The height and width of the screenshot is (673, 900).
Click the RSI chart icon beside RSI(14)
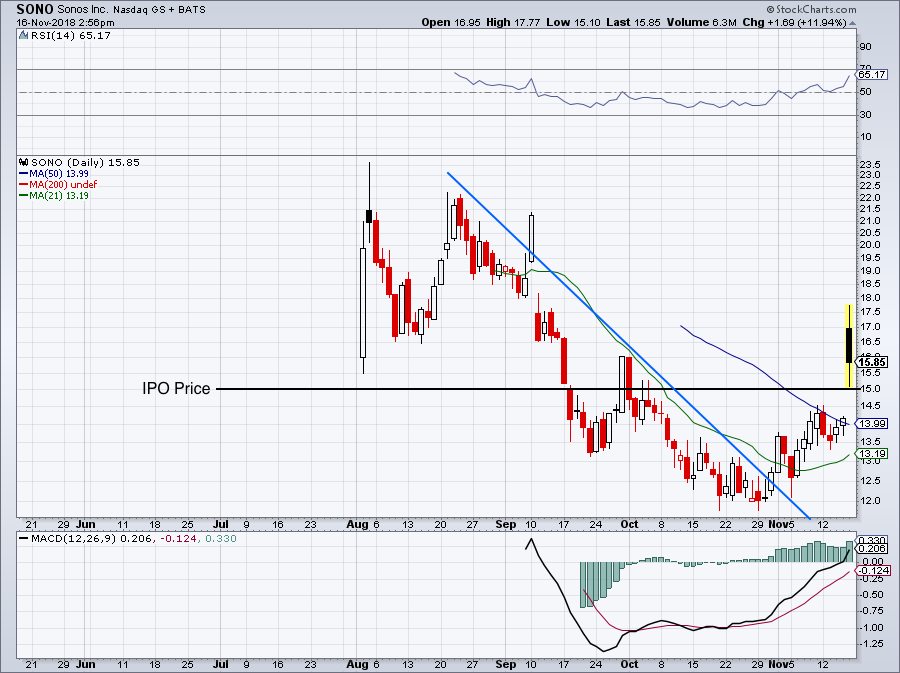24,36
